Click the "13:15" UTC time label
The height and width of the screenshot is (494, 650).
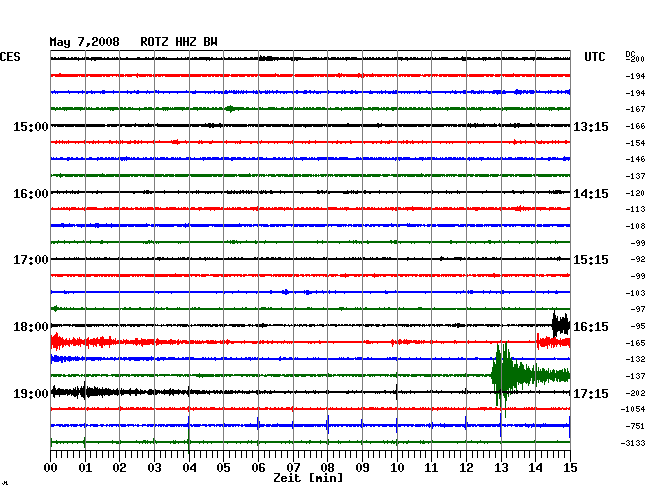pyautogui.click(x=591, y=126)
